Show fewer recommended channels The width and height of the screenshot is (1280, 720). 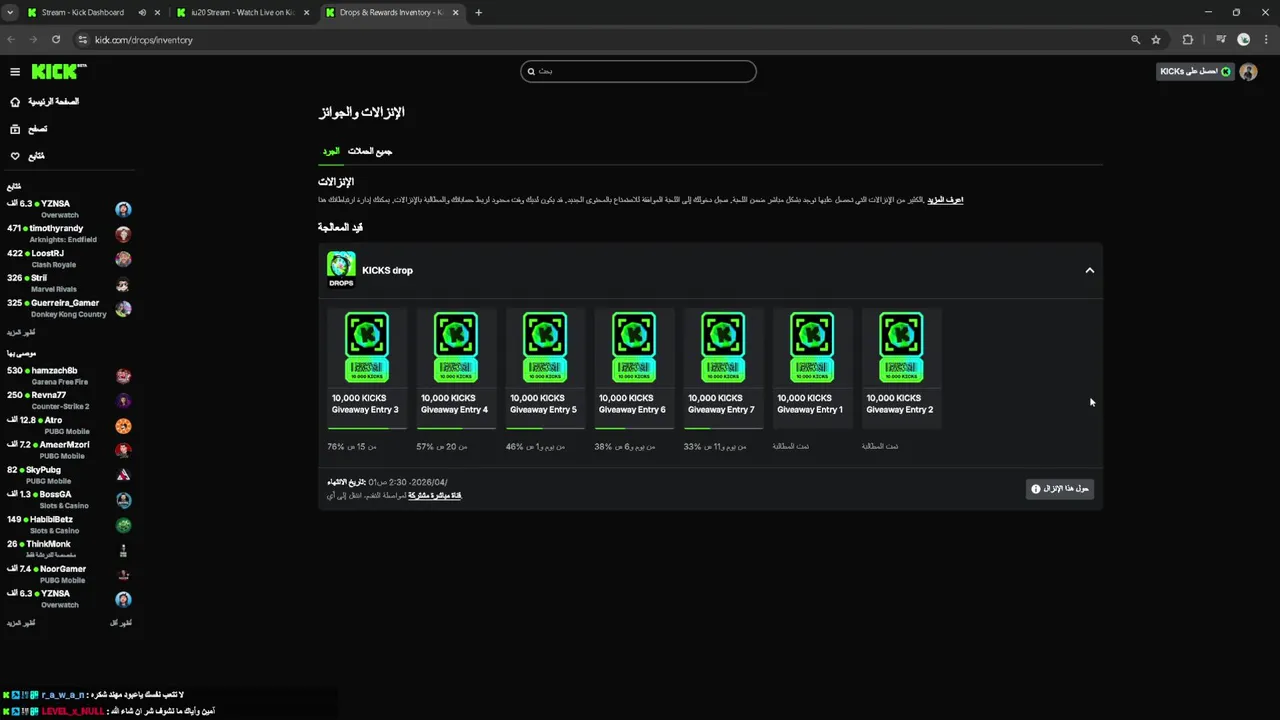(x=121, y=623)
